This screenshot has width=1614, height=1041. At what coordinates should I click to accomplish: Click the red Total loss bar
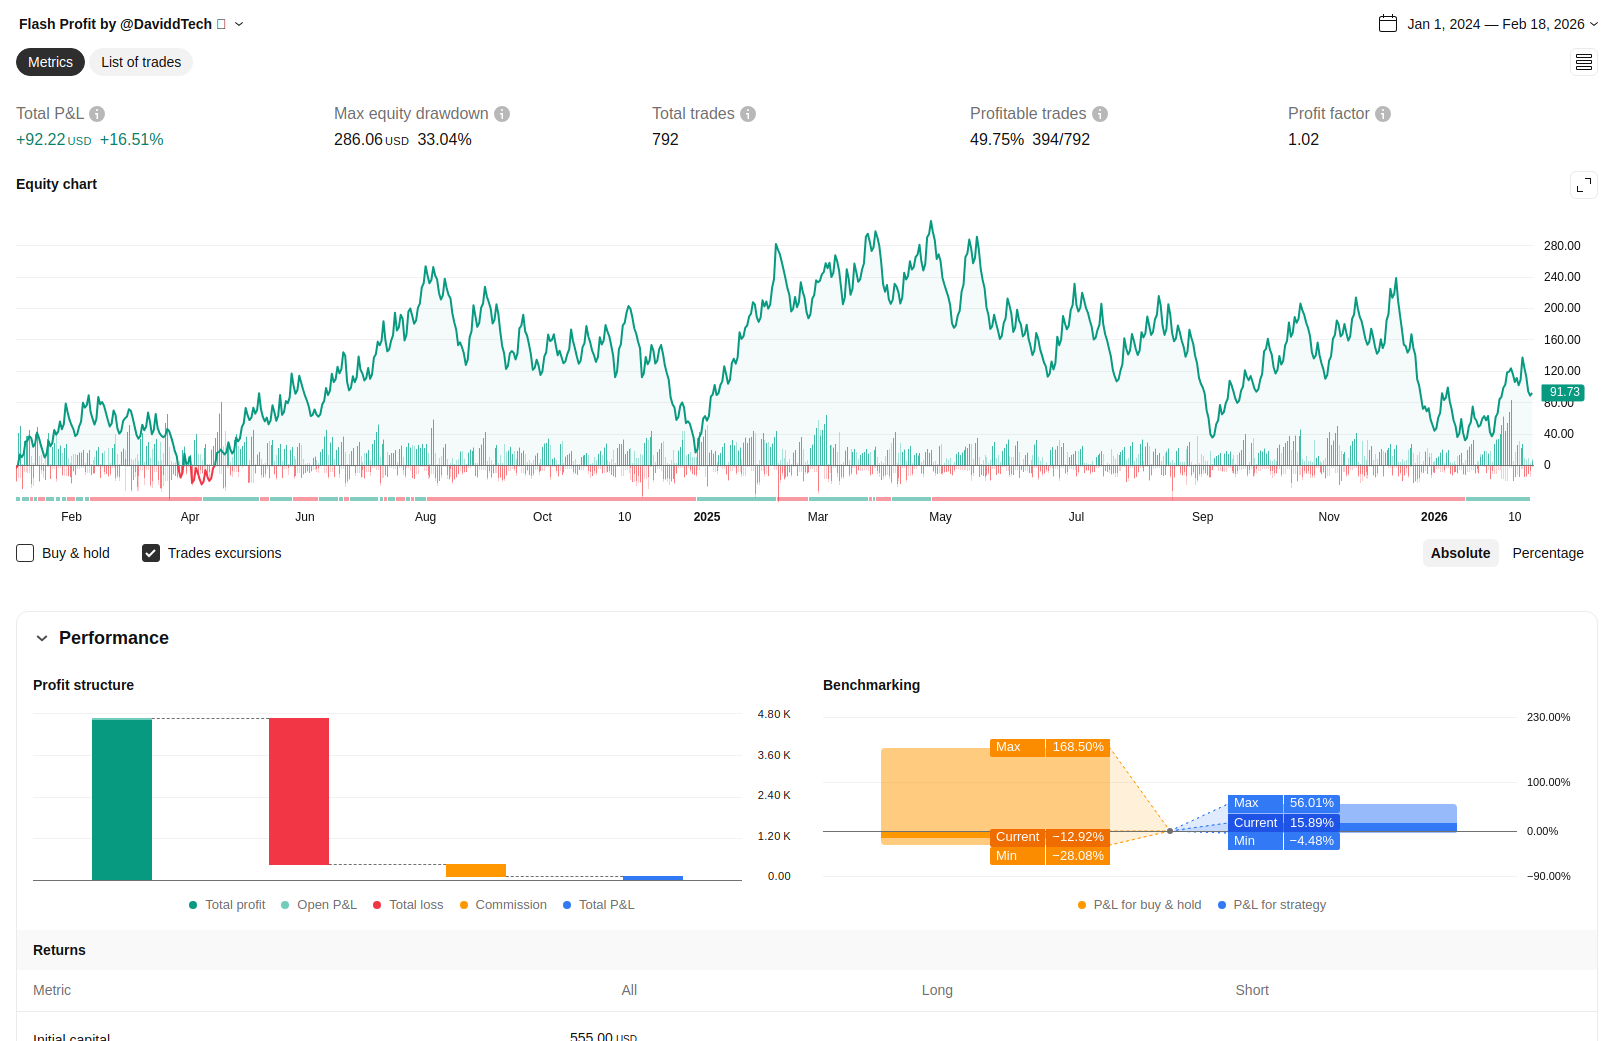(x=299, y=791)
